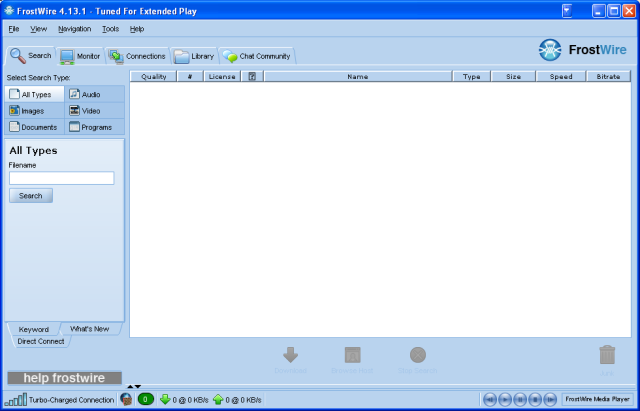The height and width of the screenshot is (411, 640).
Task: Click the green shared files count badge
Action: coord(146,400)
